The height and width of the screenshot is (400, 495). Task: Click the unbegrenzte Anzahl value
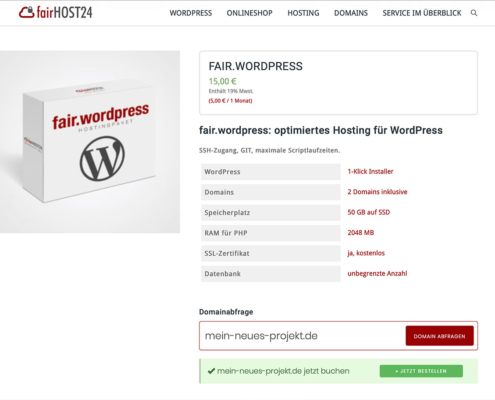377,273
